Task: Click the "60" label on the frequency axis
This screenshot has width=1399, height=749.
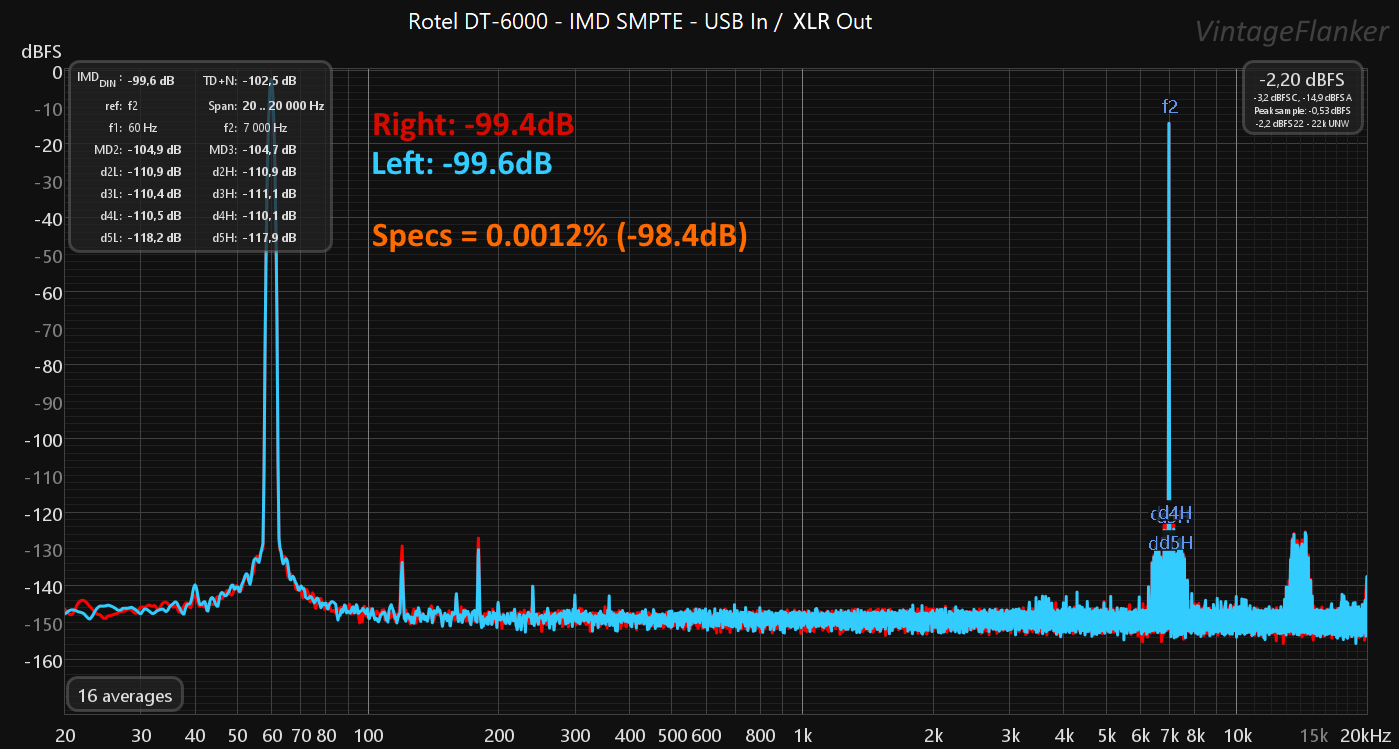Action: coord(273,736)
